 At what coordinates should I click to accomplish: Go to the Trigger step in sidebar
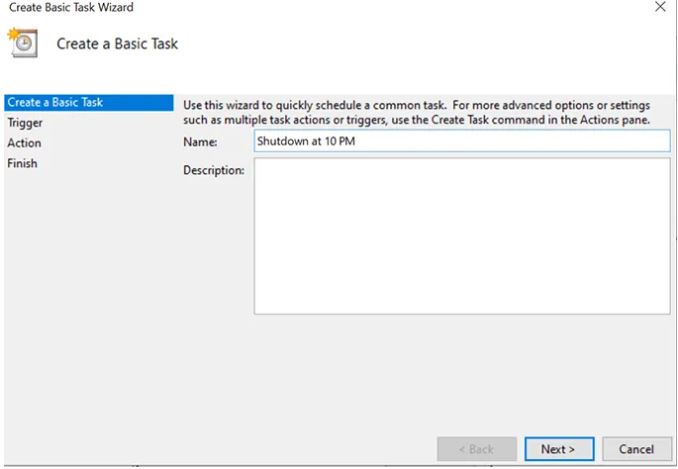pyautogui.click(x=25, y=123)
